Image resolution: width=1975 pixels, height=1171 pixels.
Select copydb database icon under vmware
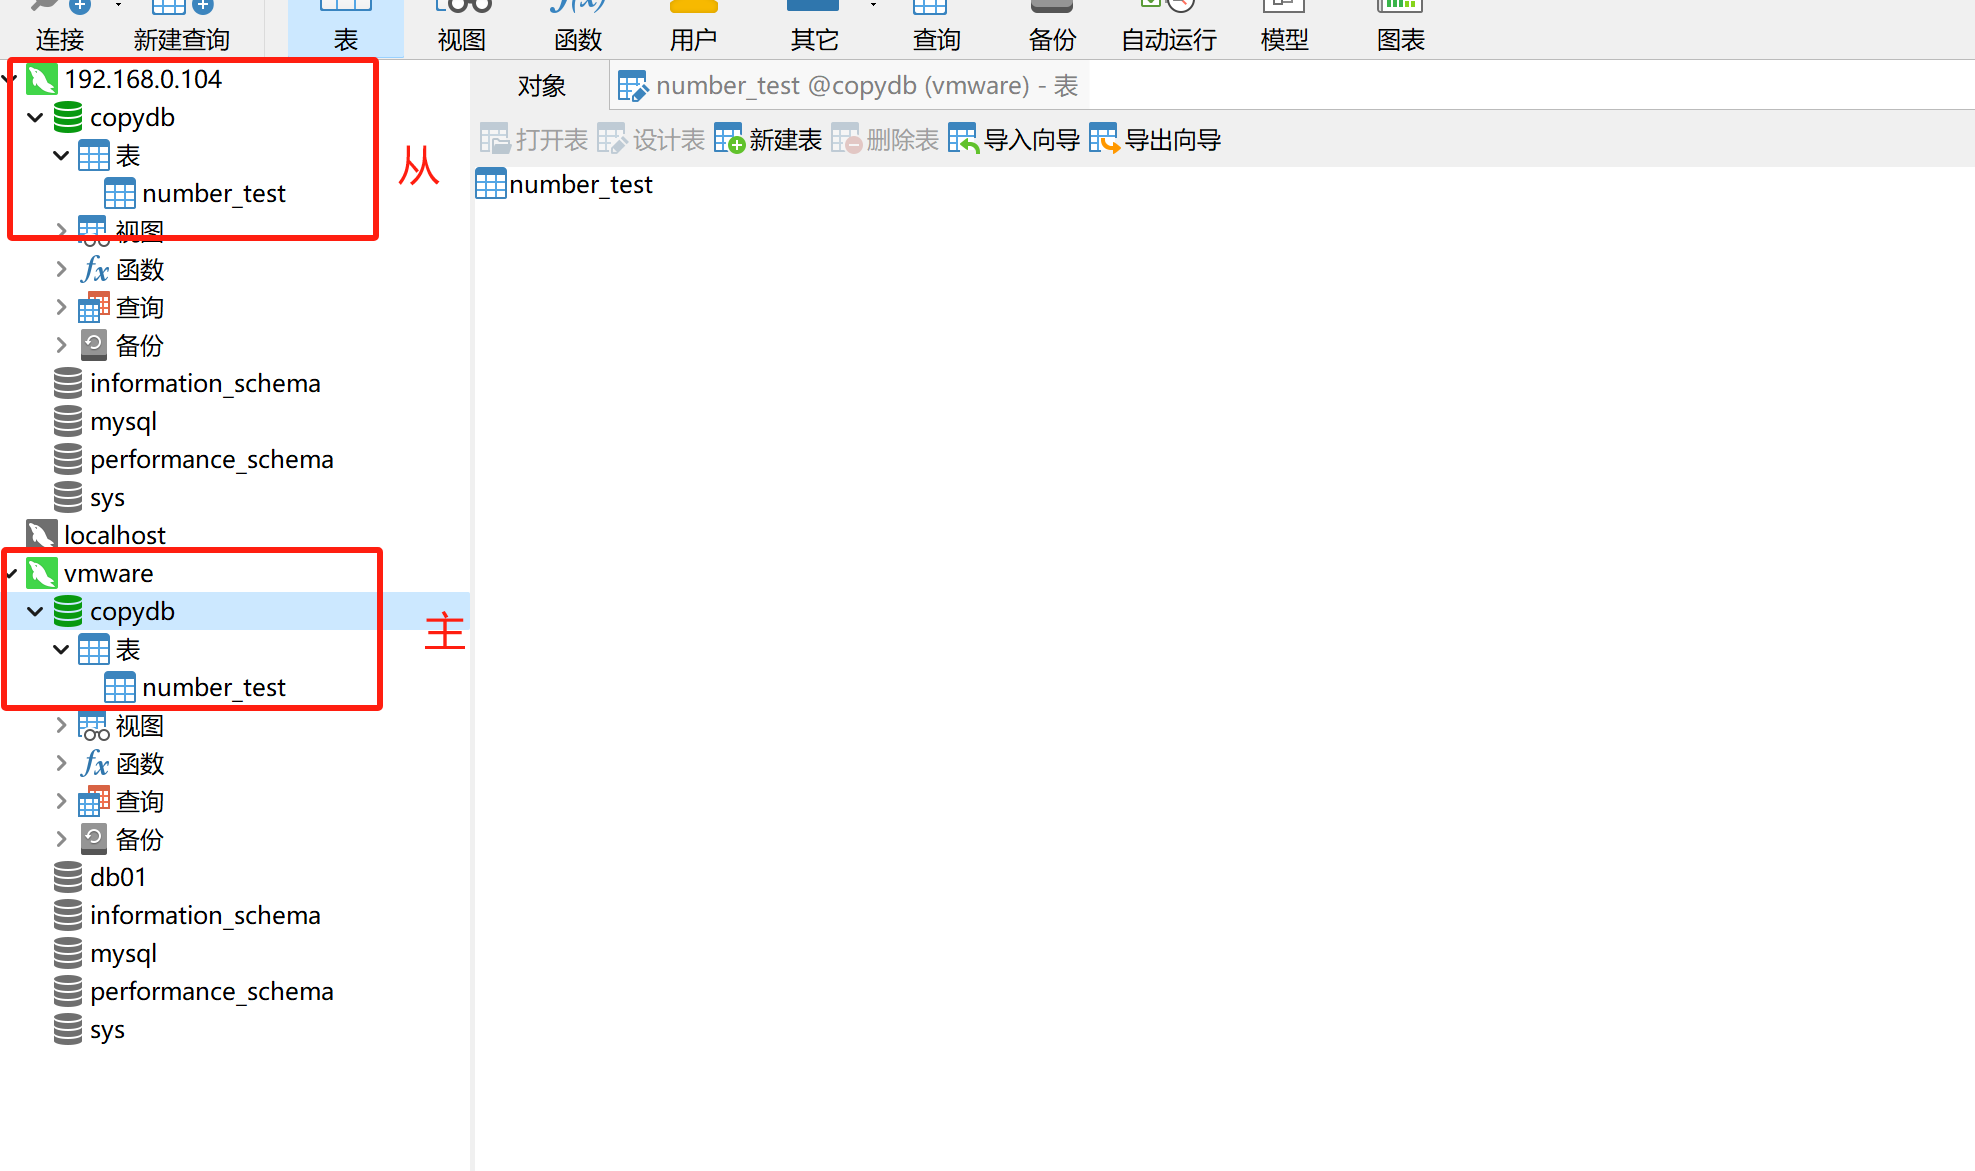point(68,612)
